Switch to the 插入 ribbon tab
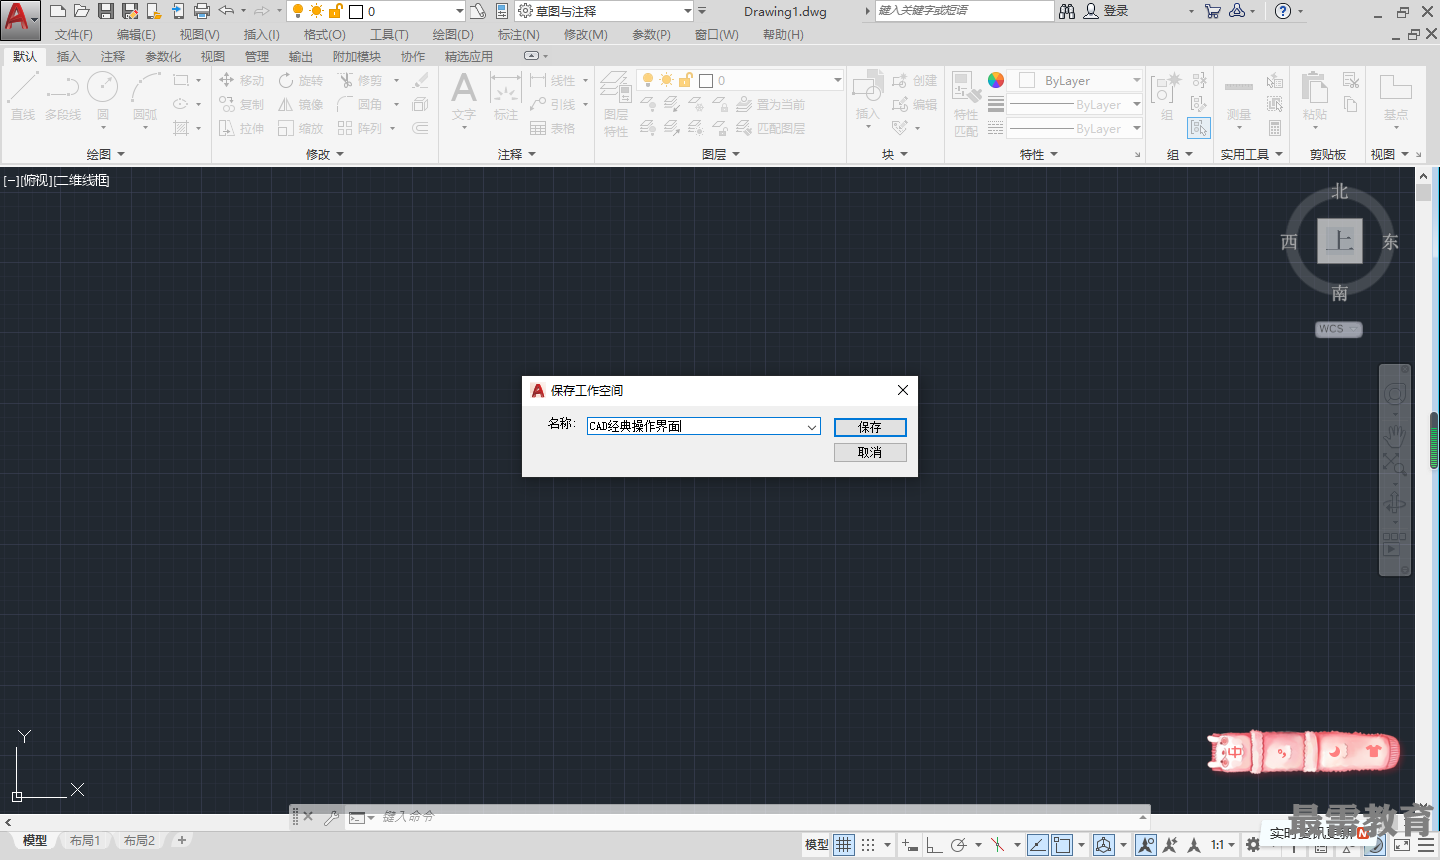Screen dimensions: 1440x860 [x=69, y=57]
